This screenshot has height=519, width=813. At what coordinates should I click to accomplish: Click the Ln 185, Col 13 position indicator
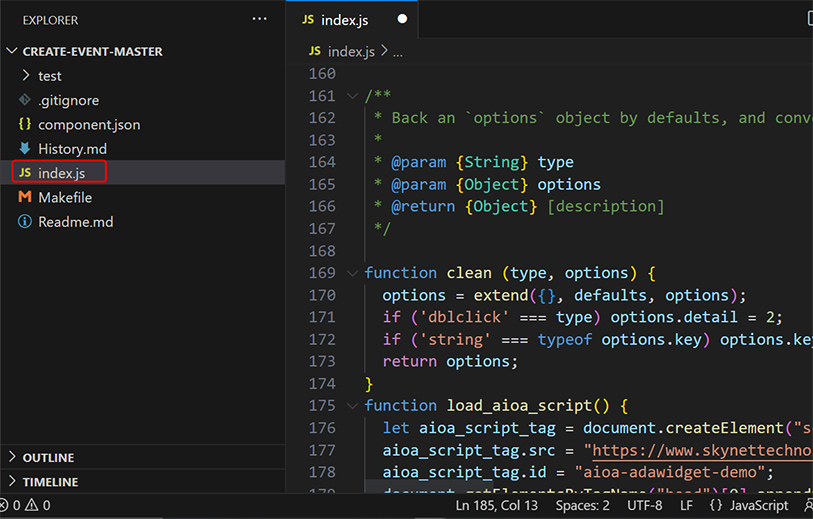[497, 506]
